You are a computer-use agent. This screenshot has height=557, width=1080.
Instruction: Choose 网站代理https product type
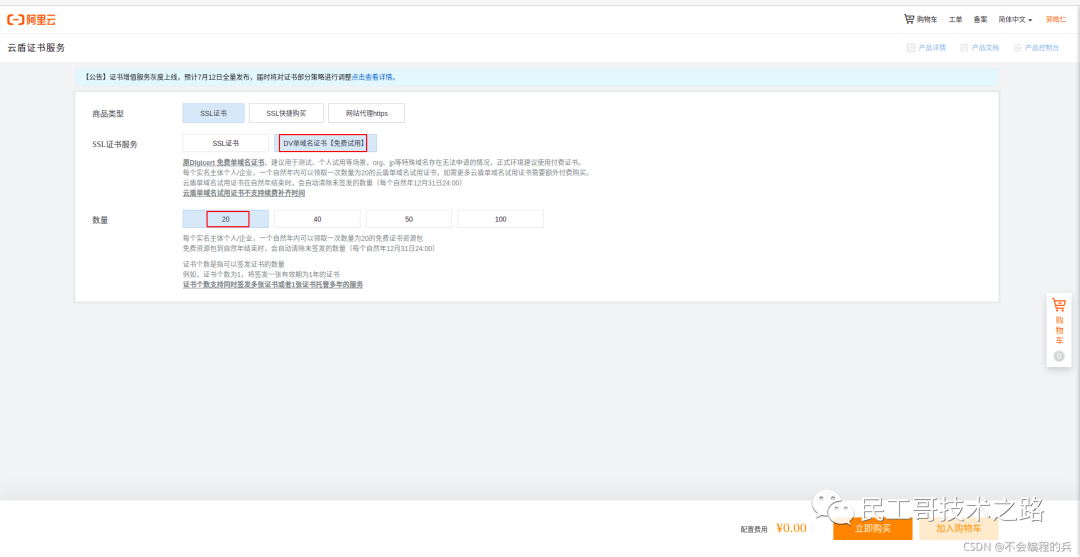point(367,114)
